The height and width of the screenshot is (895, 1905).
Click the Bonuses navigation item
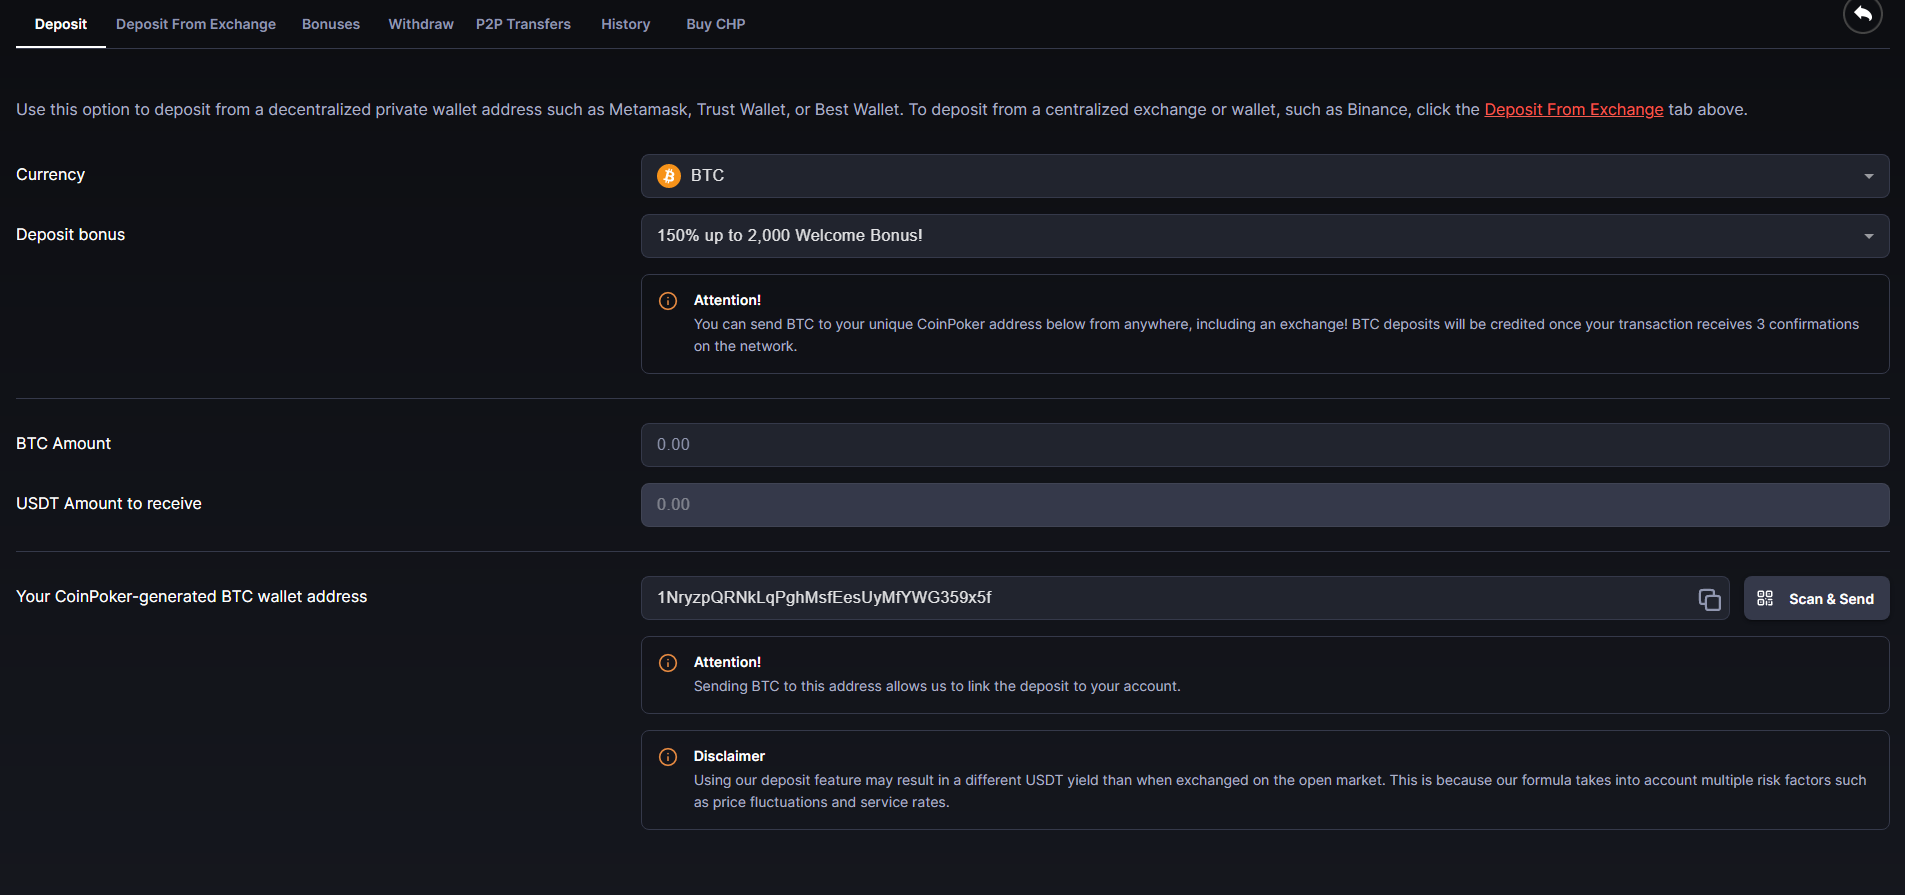coord(330,24)
